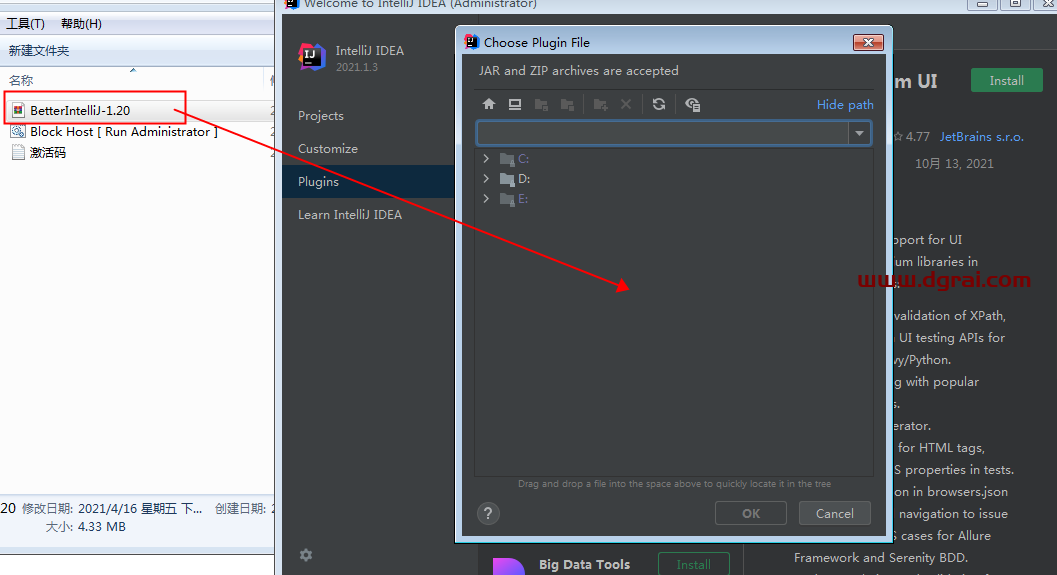1057x575 pixels.
Task: Install the plugin with green Install button
Action: (x=1006, y=80)
